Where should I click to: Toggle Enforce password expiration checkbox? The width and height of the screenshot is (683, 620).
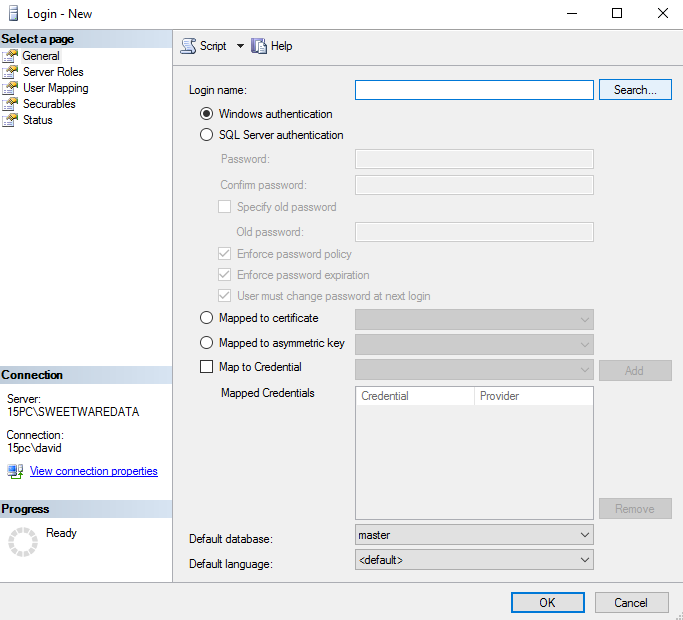pyautogui.click(x=224, y=275)
